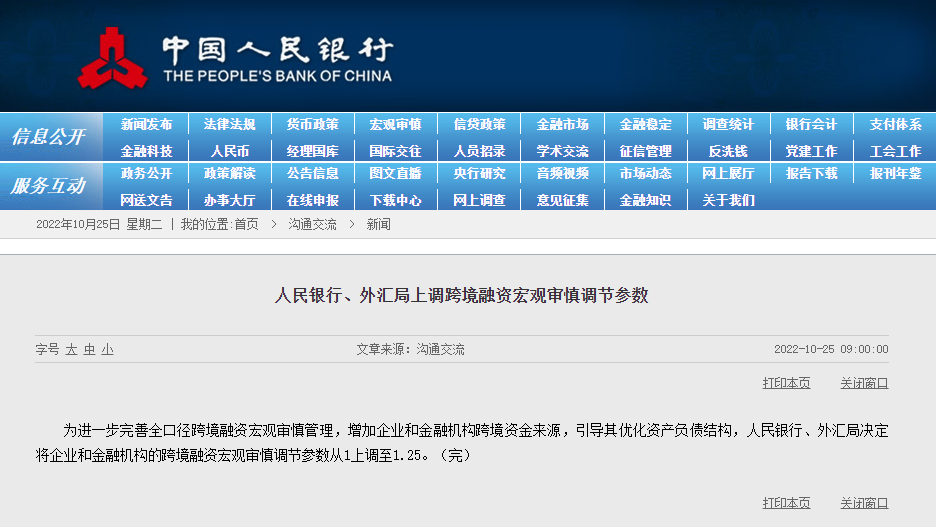The image size is (936, 527).
Task: Visit 学术交流 page
Action: [x=562, y=151]
